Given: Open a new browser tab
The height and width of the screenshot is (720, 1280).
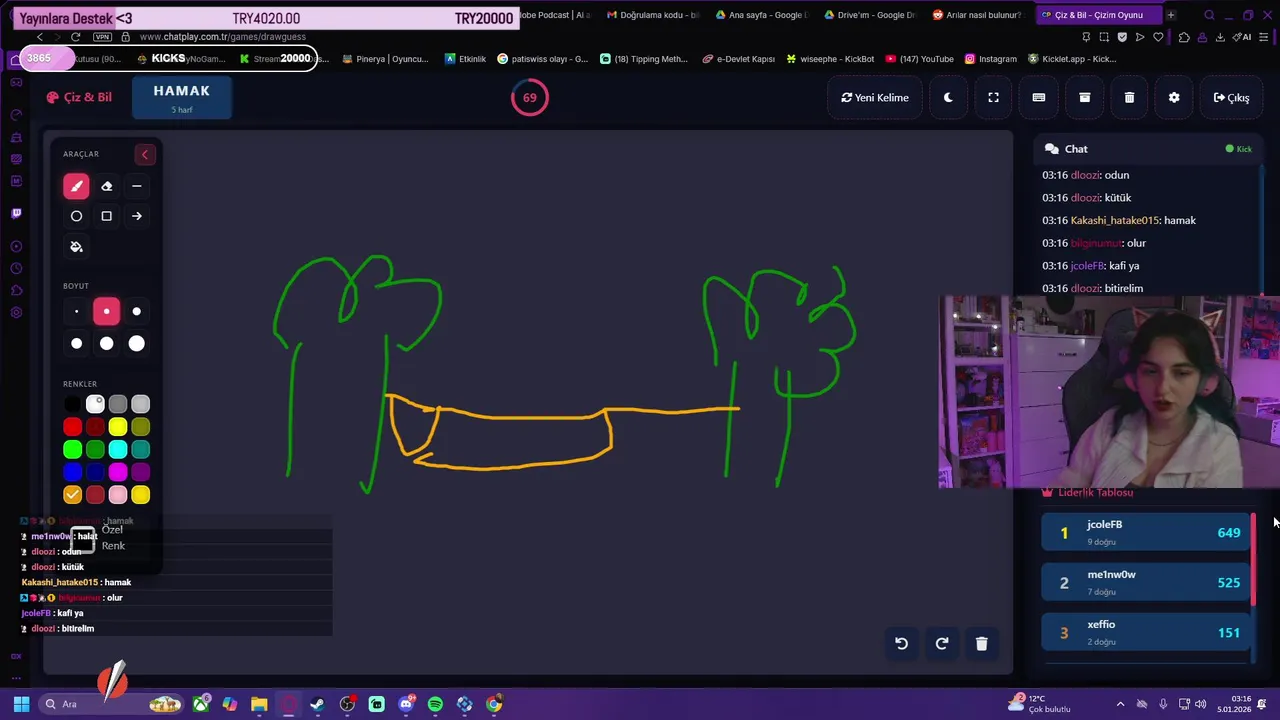Looking at the screenshot, I should [1171, 15].
